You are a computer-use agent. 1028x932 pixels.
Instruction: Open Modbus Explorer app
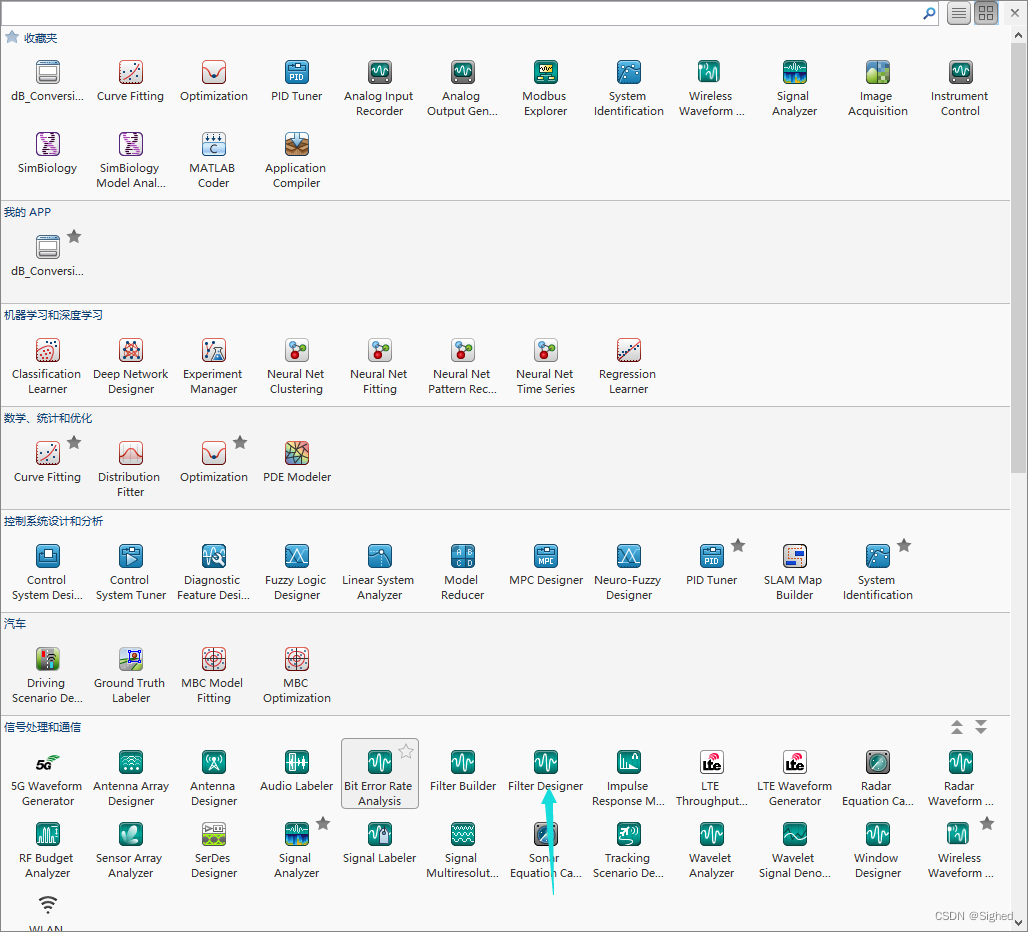pyautogui.click(x=545, y=88)
